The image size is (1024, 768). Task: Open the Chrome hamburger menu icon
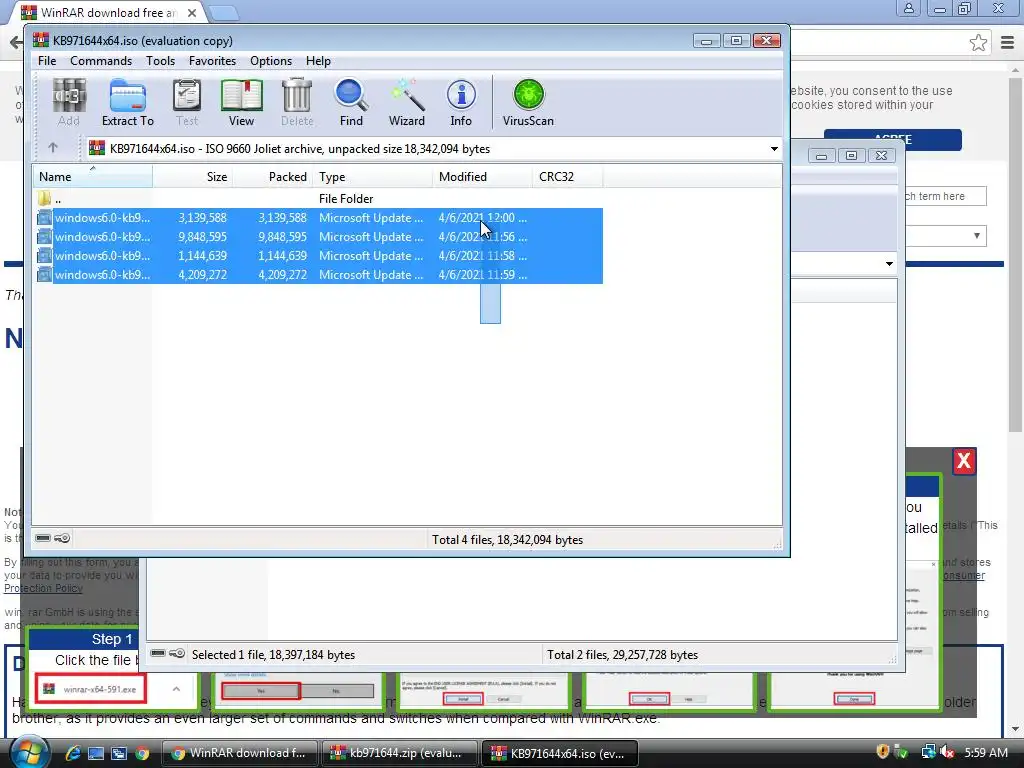click(1008, 43)
